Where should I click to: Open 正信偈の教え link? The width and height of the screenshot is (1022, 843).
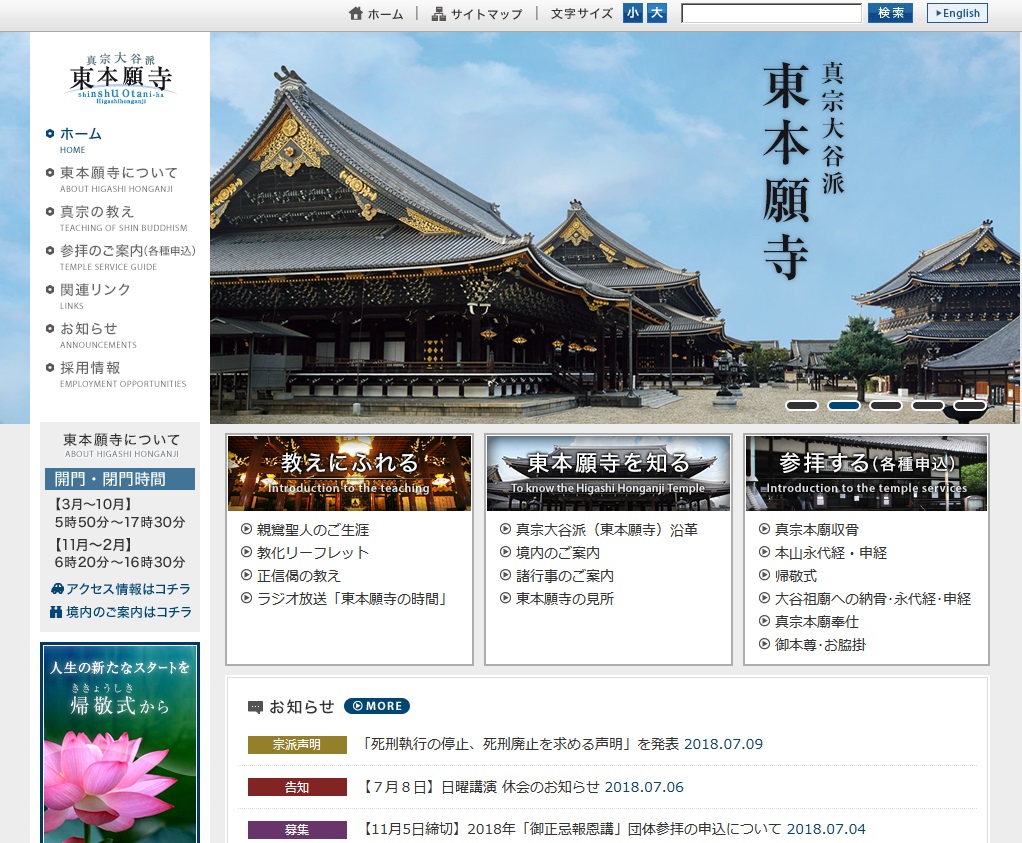pyautogui.click(x=299, y=576)
